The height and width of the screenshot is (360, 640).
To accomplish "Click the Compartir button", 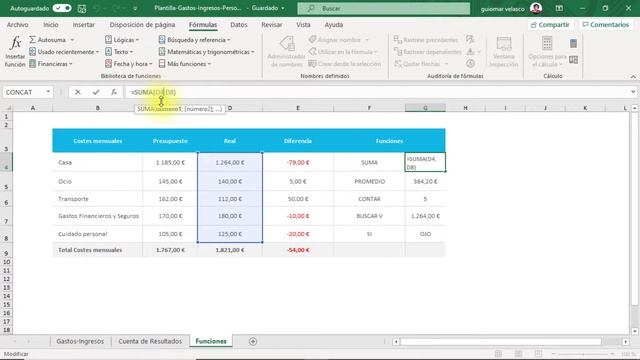I will 550,25.
